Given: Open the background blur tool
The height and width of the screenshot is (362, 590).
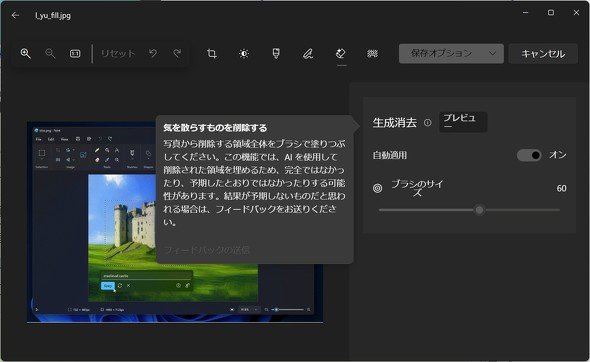Looking at the screenshot, I should pos(373,54).
